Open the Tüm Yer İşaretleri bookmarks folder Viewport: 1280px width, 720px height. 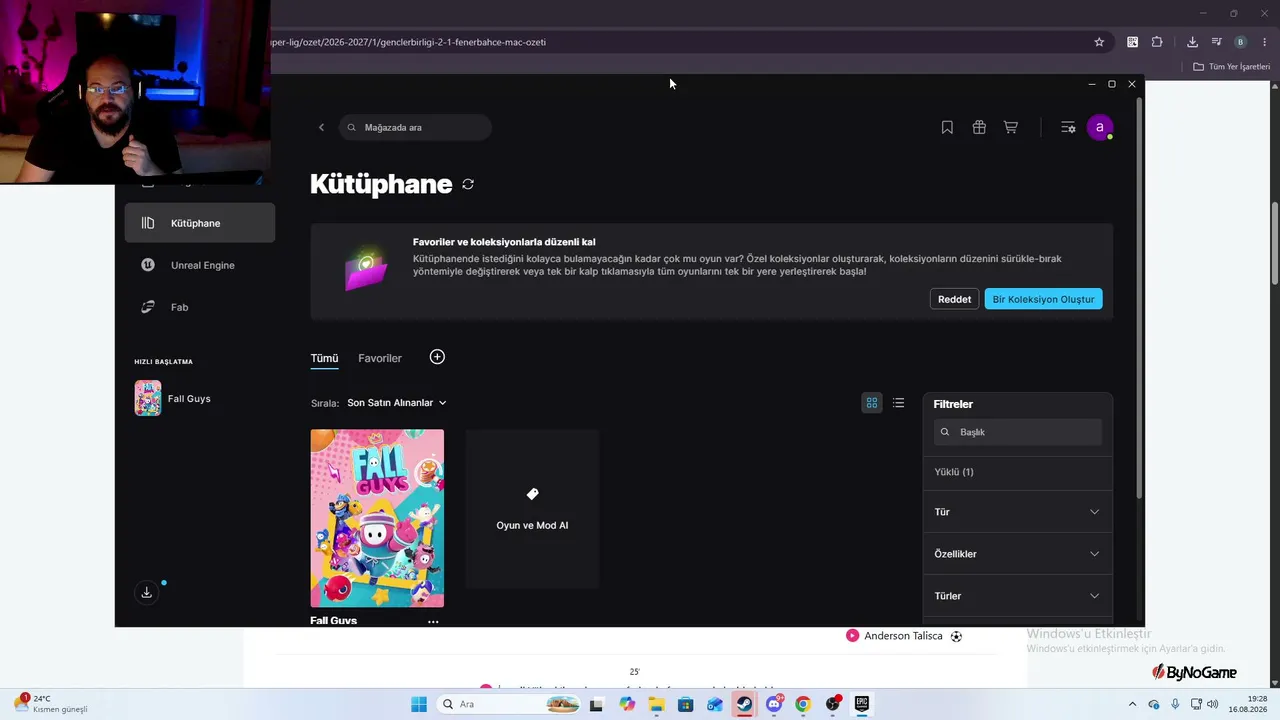1232,67
